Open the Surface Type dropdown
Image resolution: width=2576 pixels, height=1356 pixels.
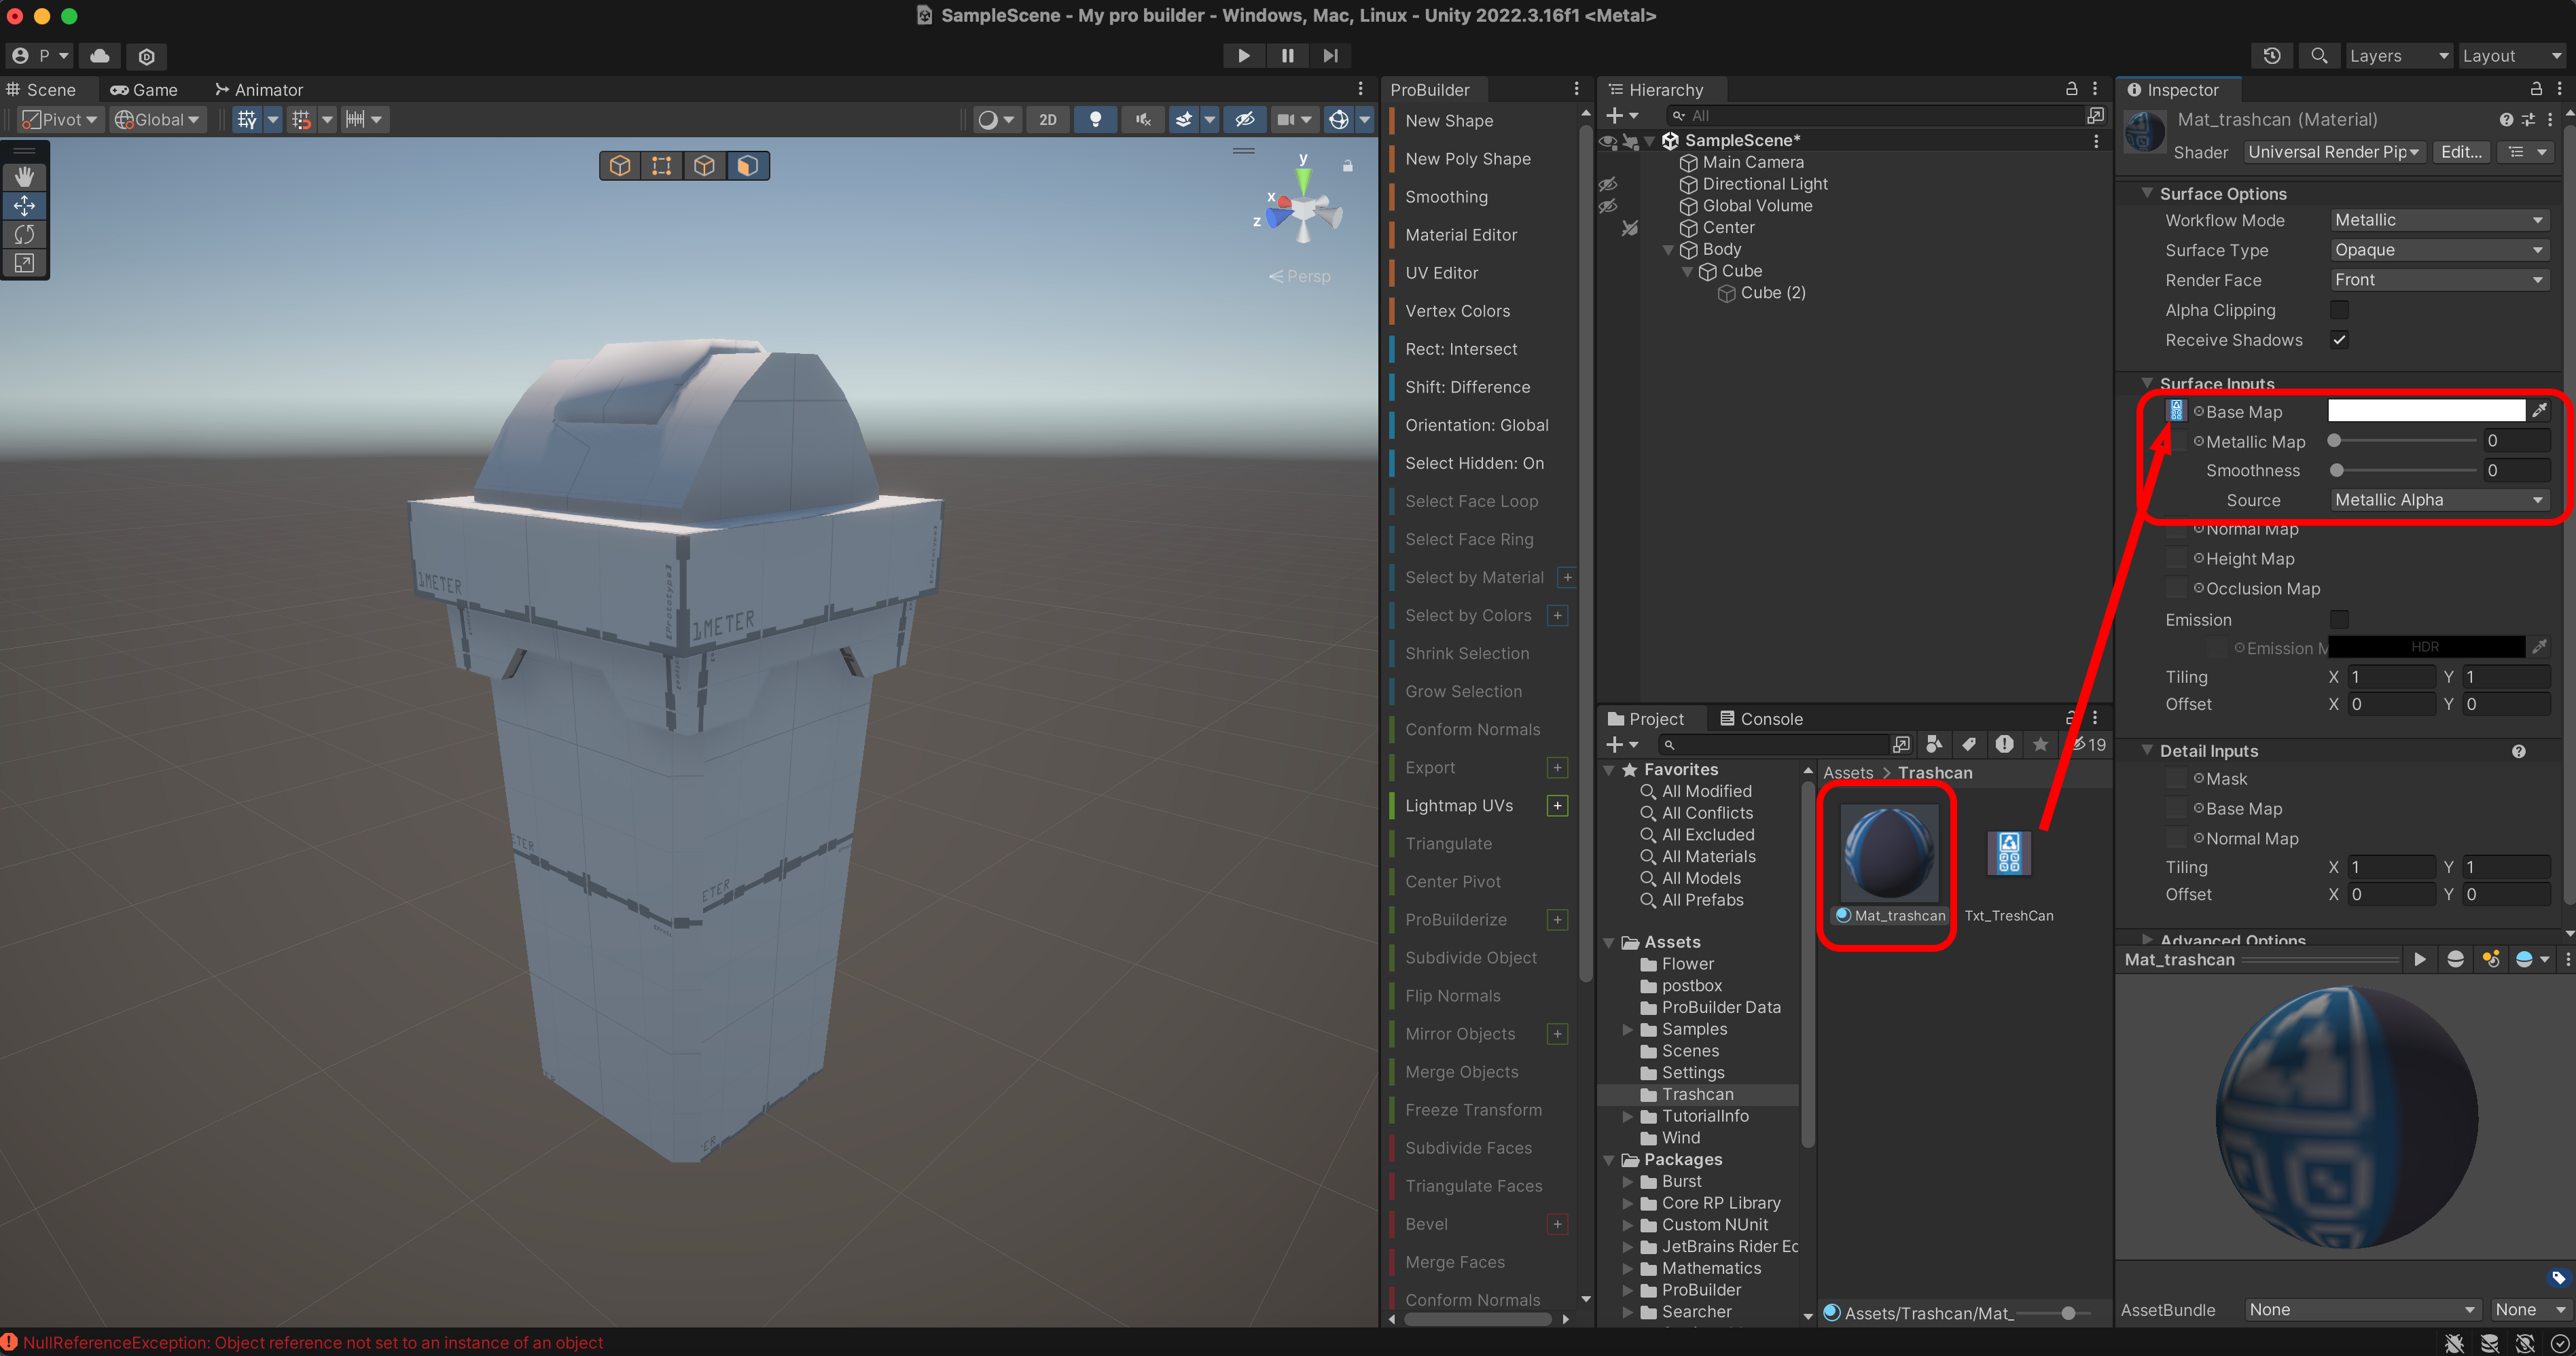[2437, 250]
